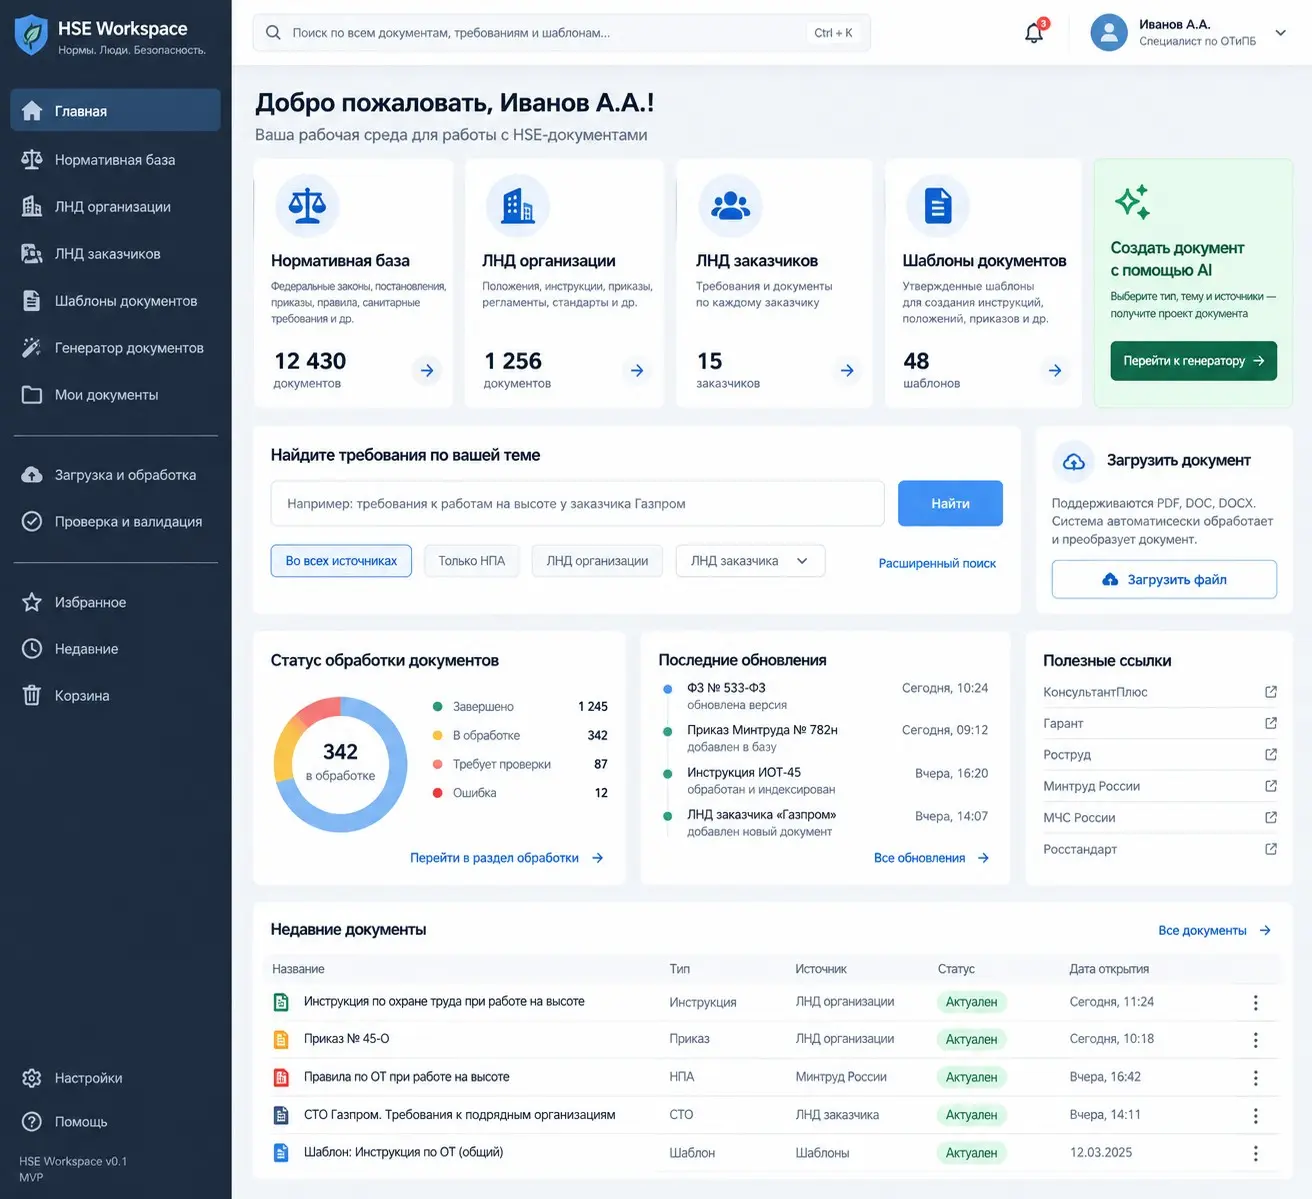
Task: Open the Приказ Минтруда № 782н update entry
Action: coord(825,738)
